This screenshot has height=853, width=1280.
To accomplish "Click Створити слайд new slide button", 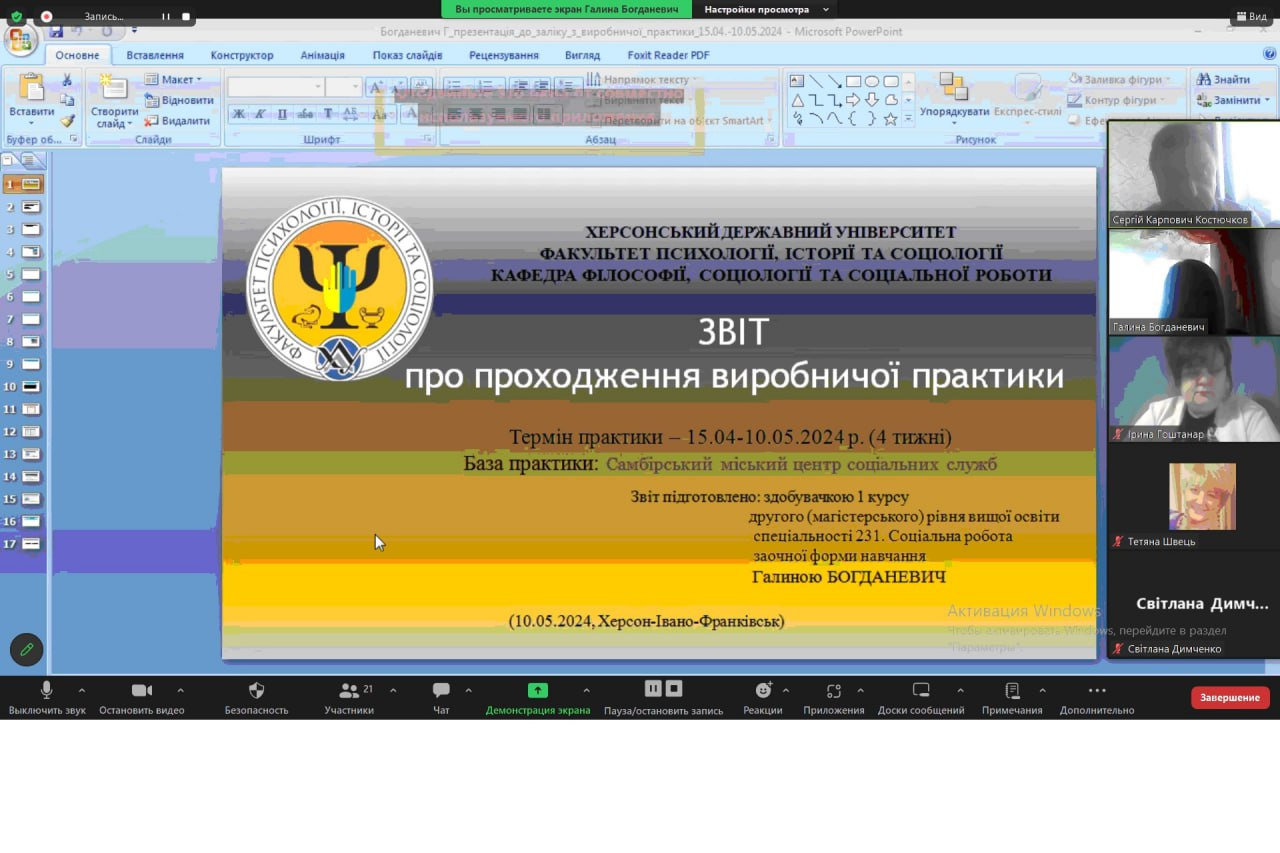I will click(114, 102).
